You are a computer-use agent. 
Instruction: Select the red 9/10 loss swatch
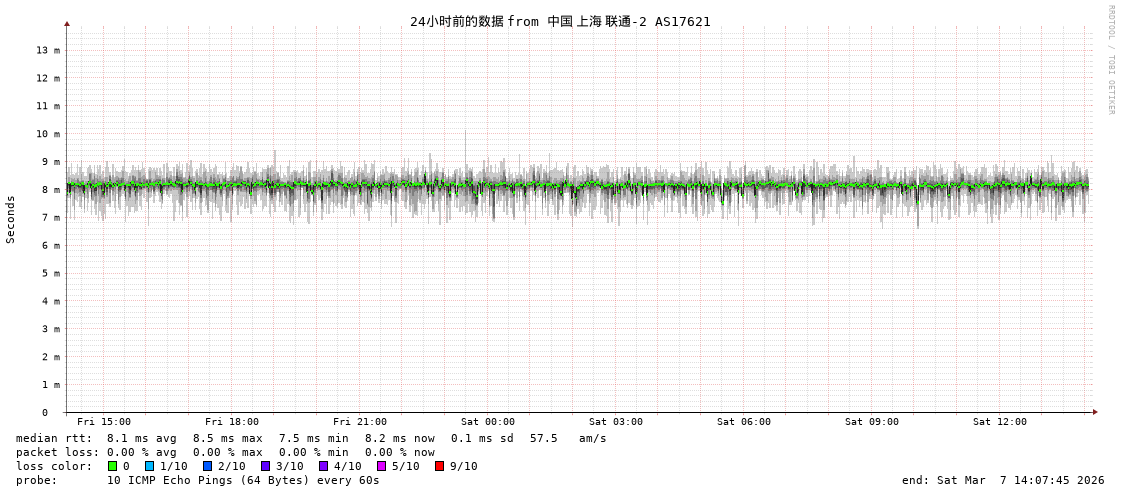click(x=439, y=466)
